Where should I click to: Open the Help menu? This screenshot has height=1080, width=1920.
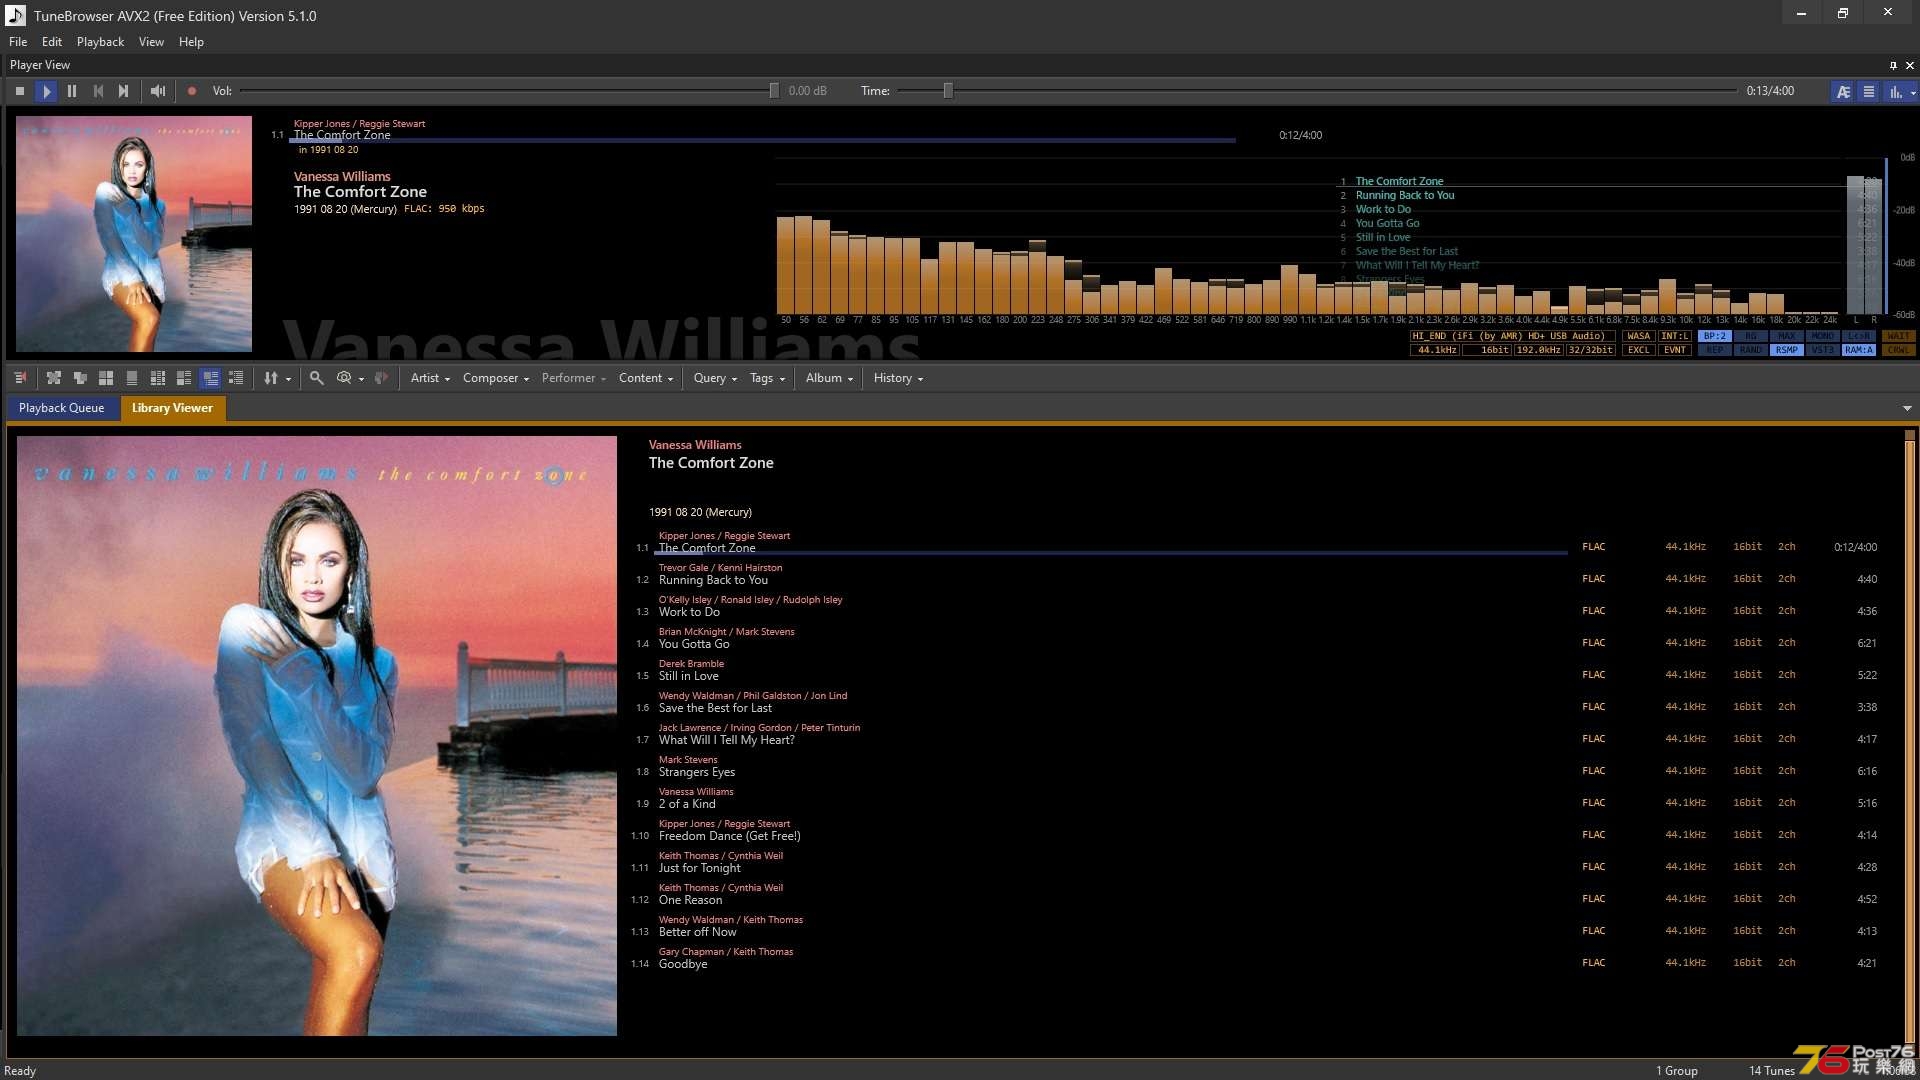coord(191,42)
